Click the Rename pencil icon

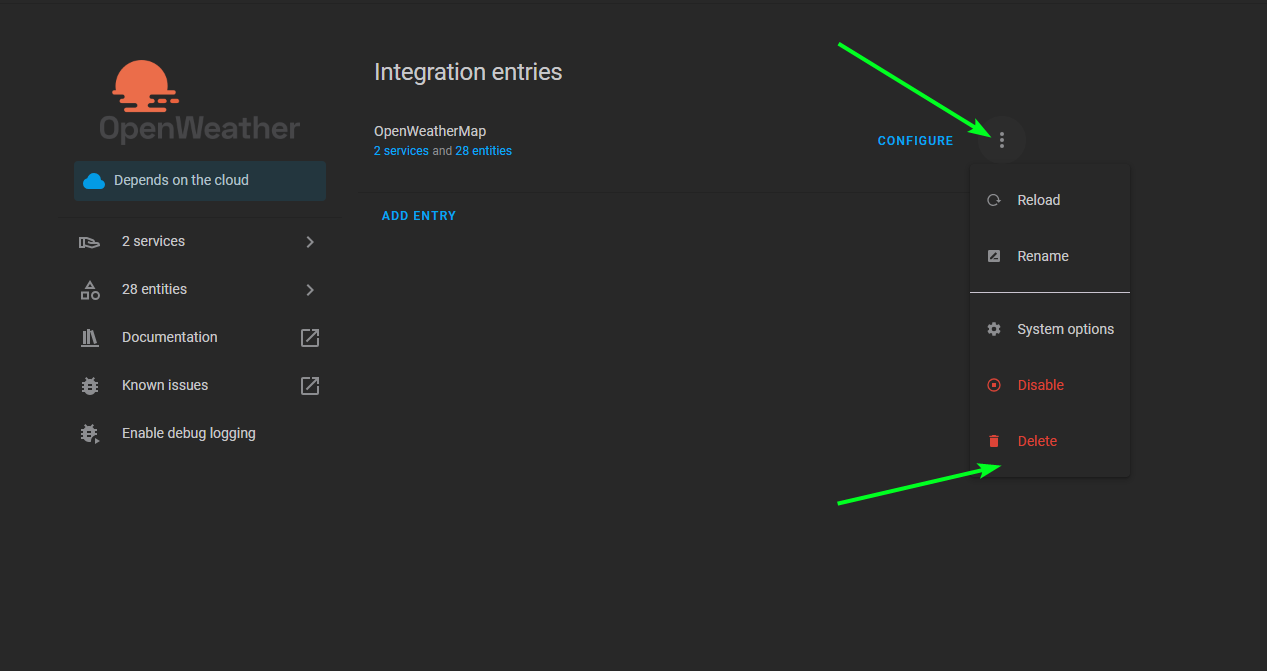tap(993, 256)
